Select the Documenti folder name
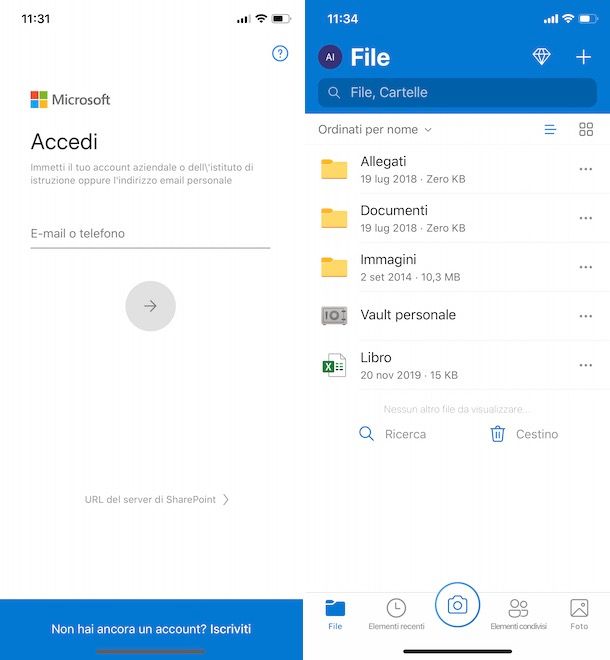Screen dimensions: 610x660 point(394,210)
